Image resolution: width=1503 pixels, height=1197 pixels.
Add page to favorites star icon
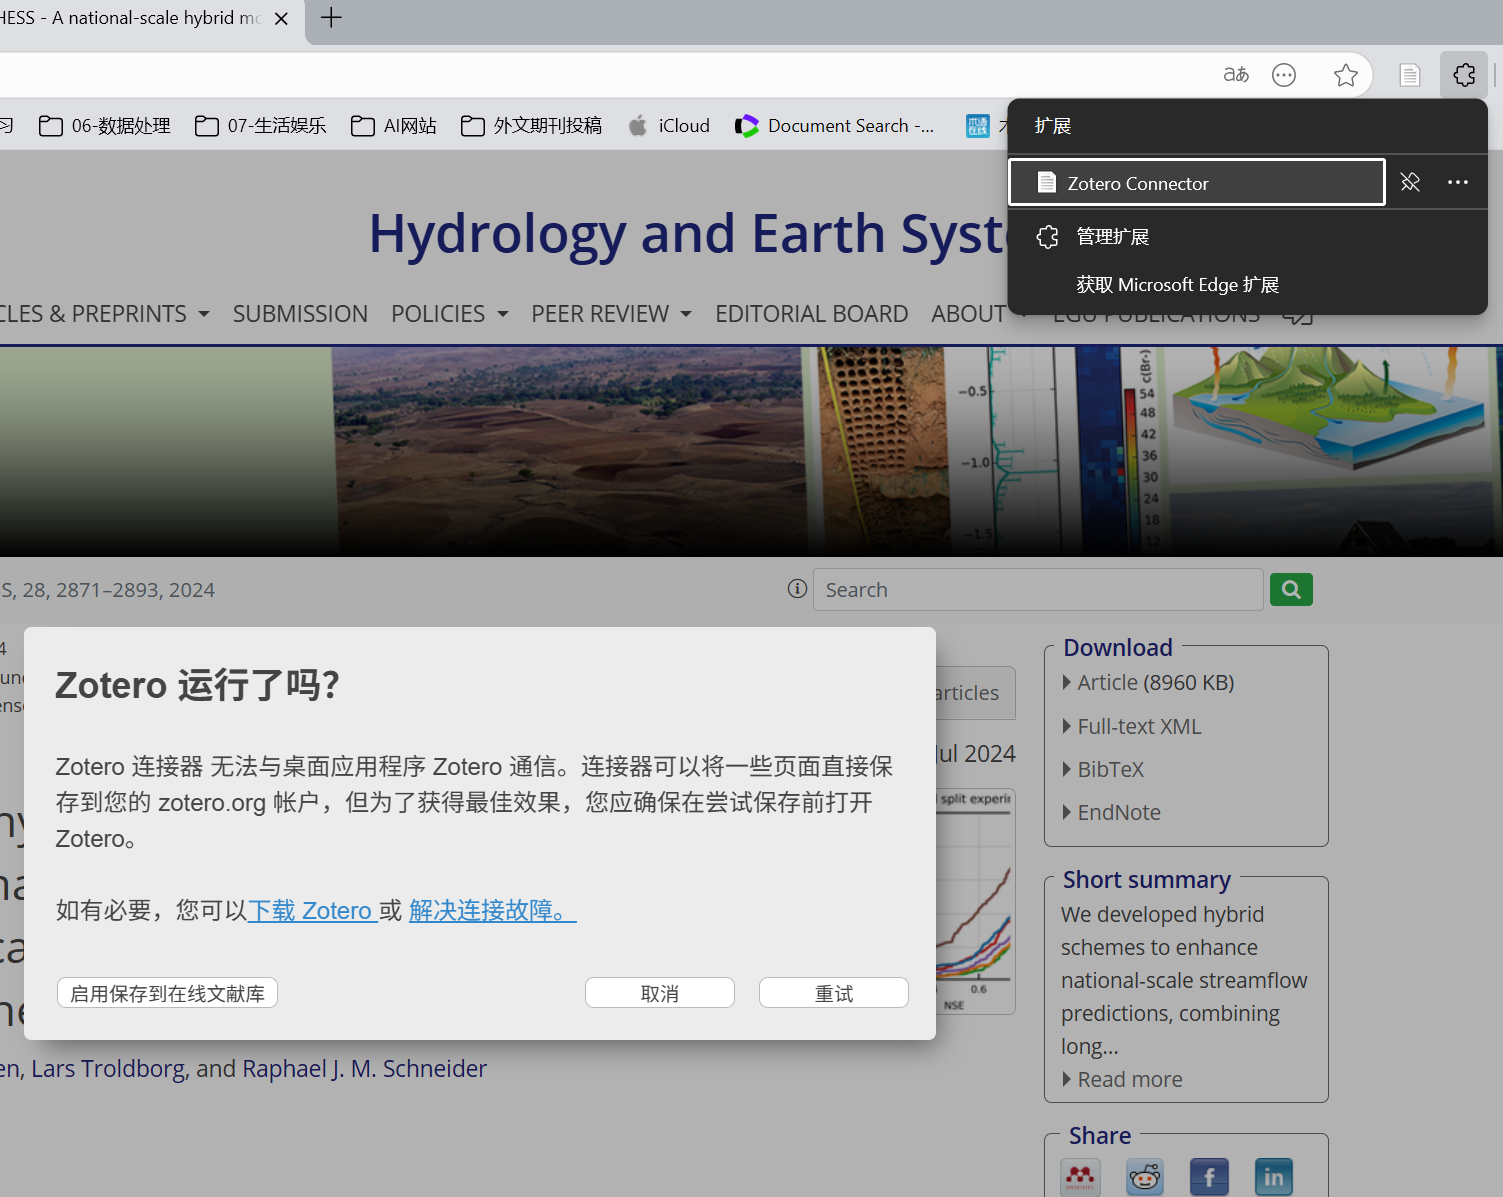point(1346,75)
